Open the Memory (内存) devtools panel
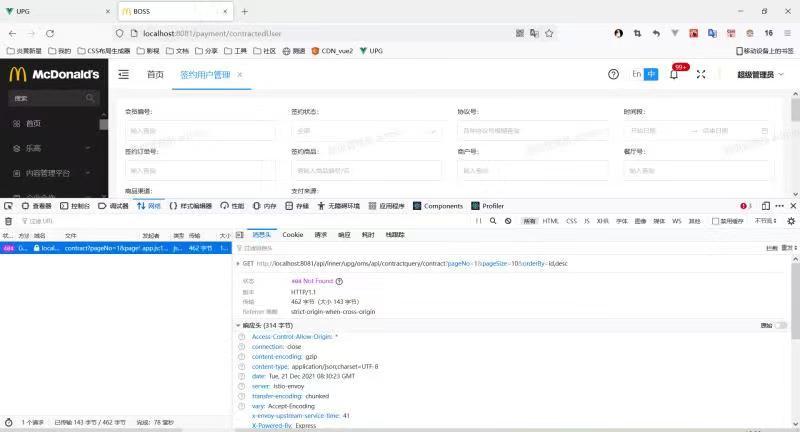The height and width of the screenshot is (432, 800). click(x=265, y=206)
